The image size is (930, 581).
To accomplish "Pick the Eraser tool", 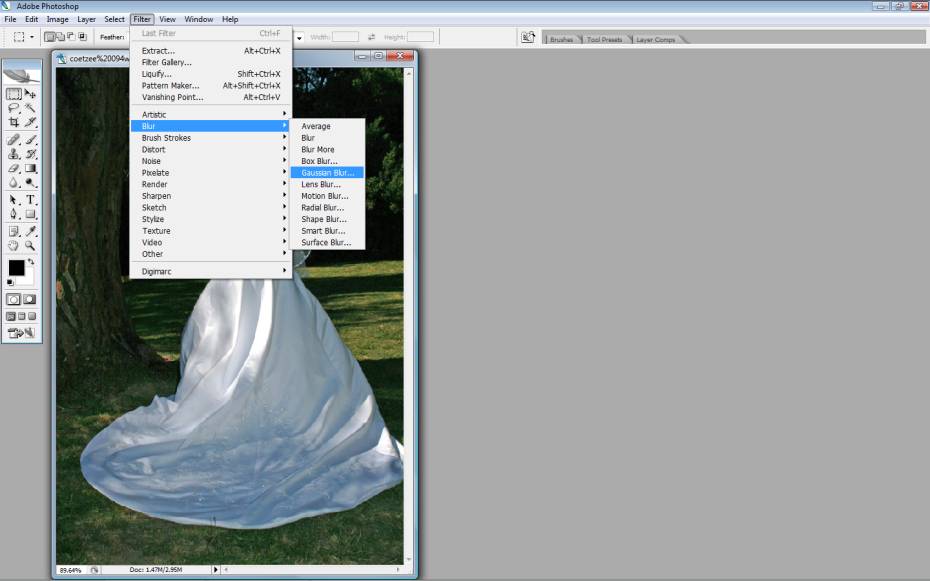I will [x=14, y=168].
